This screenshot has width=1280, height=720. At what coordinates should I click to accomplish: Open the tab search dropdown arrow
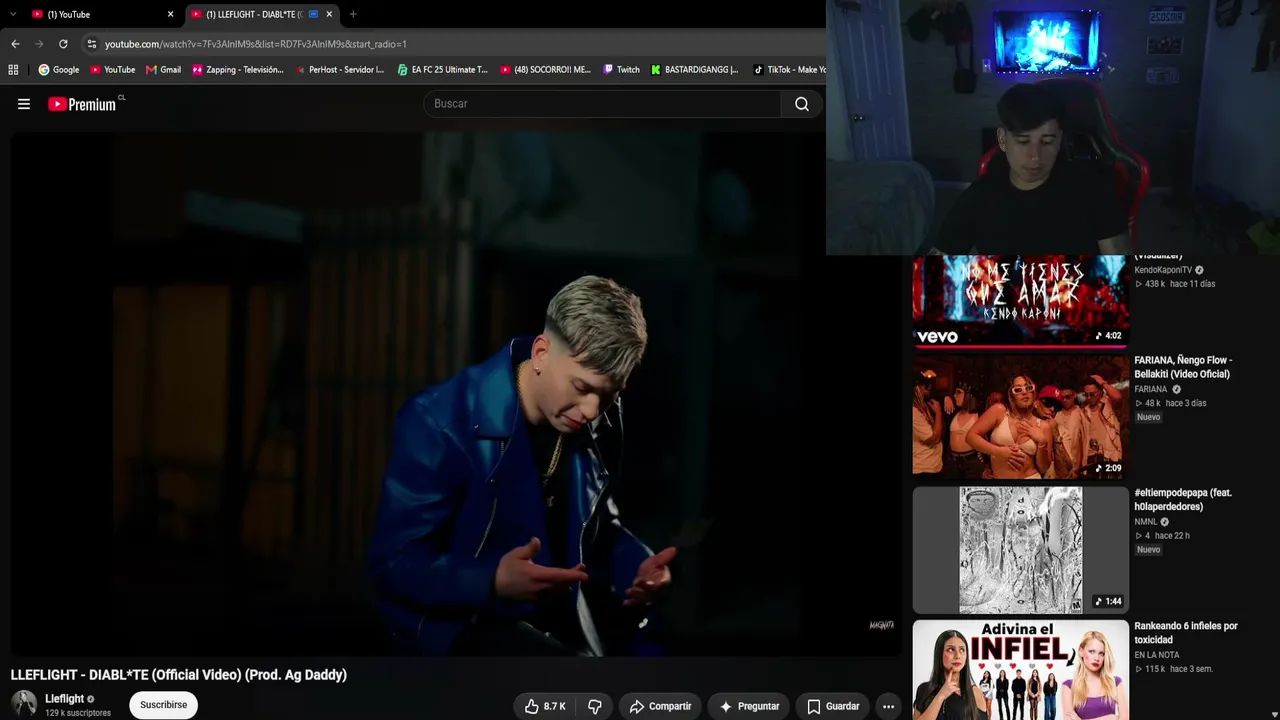(x=13, y=14)
